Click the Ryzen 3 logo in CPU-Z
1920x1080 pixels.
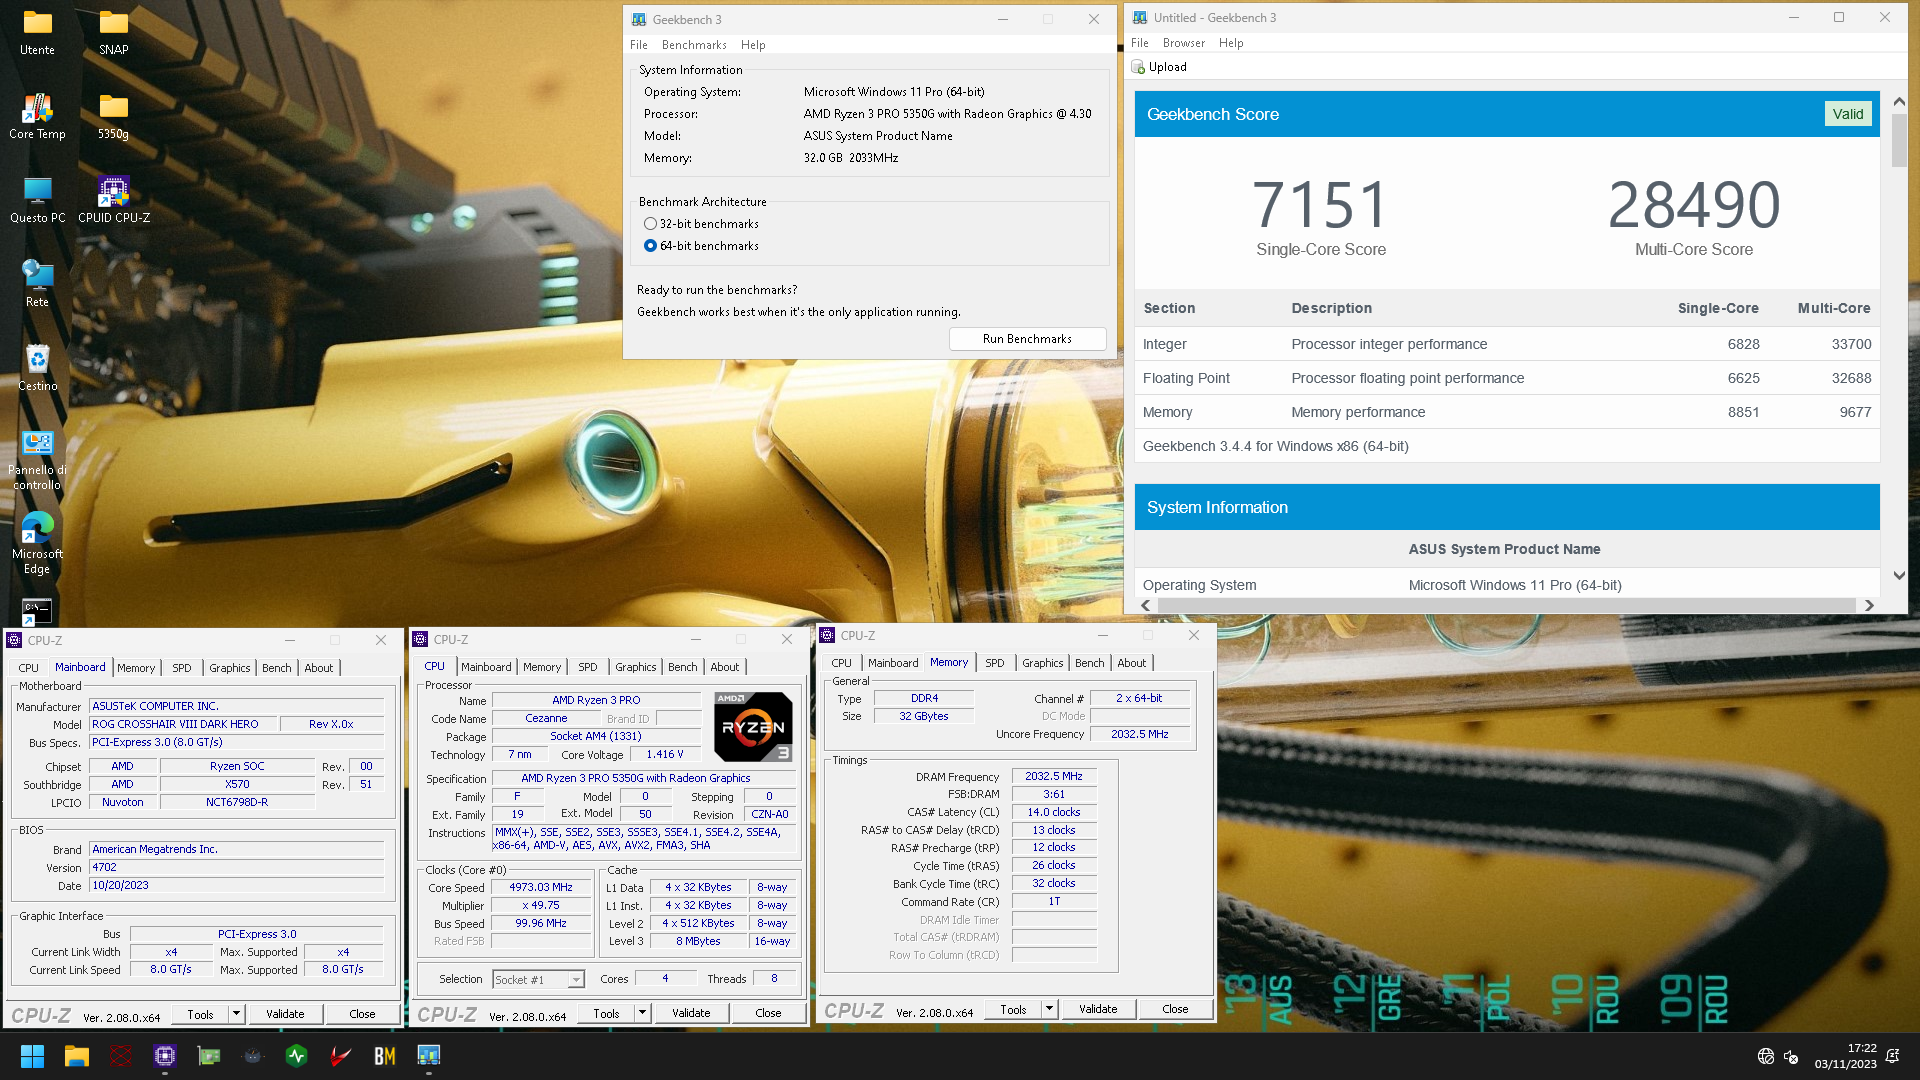point(753,727)
